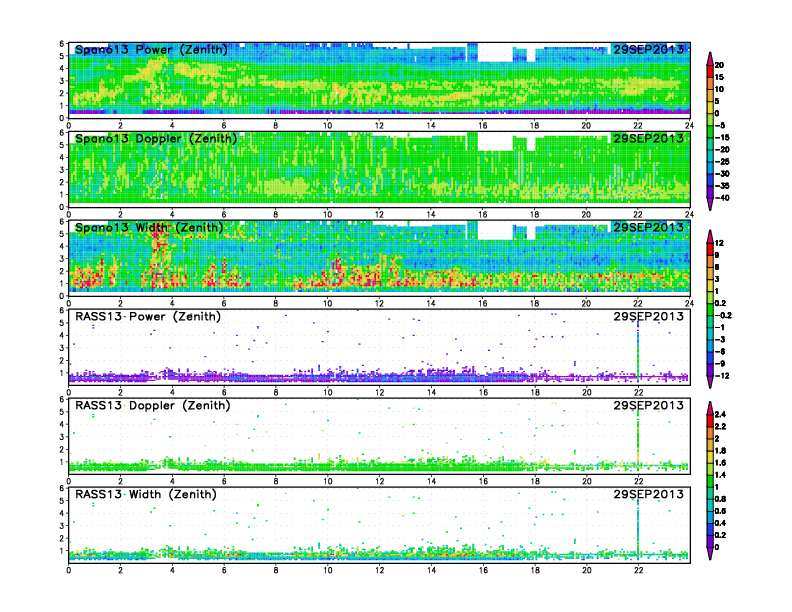
Task: Click y-axis tick "3" of RASS13 Power panel
Action: click(62, 348)
